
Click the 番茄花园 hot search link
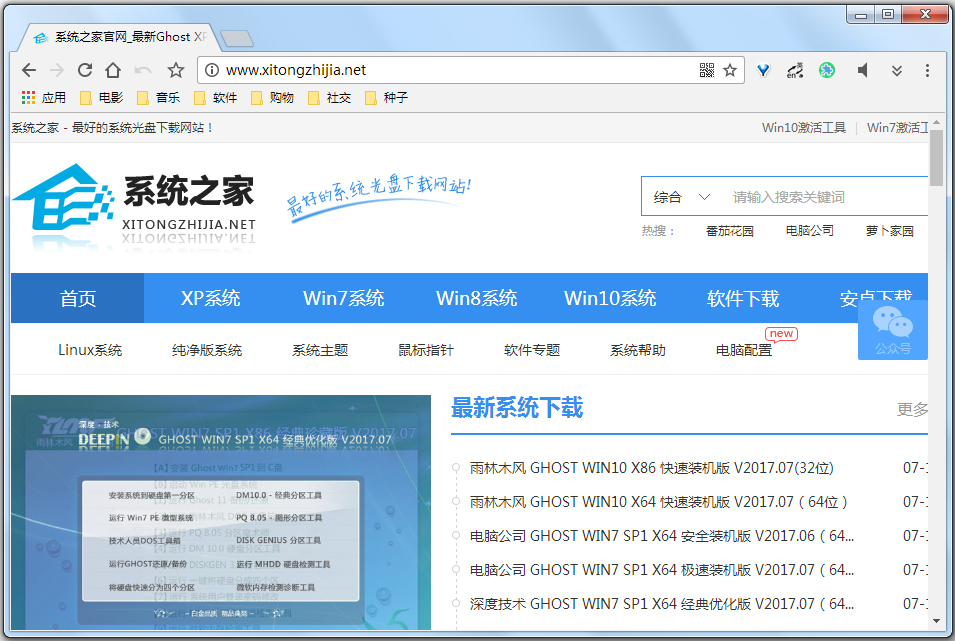[730, 231]
